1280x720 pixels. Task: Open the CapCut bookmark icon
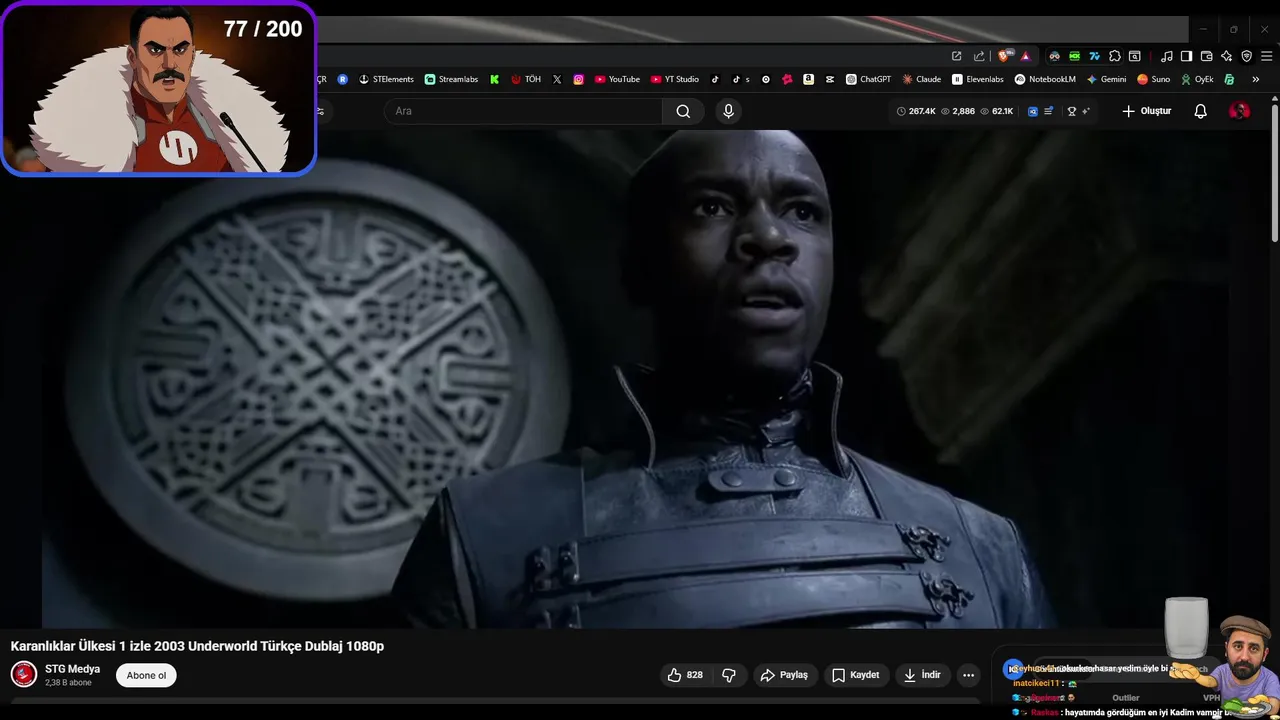tap(830, 79)
